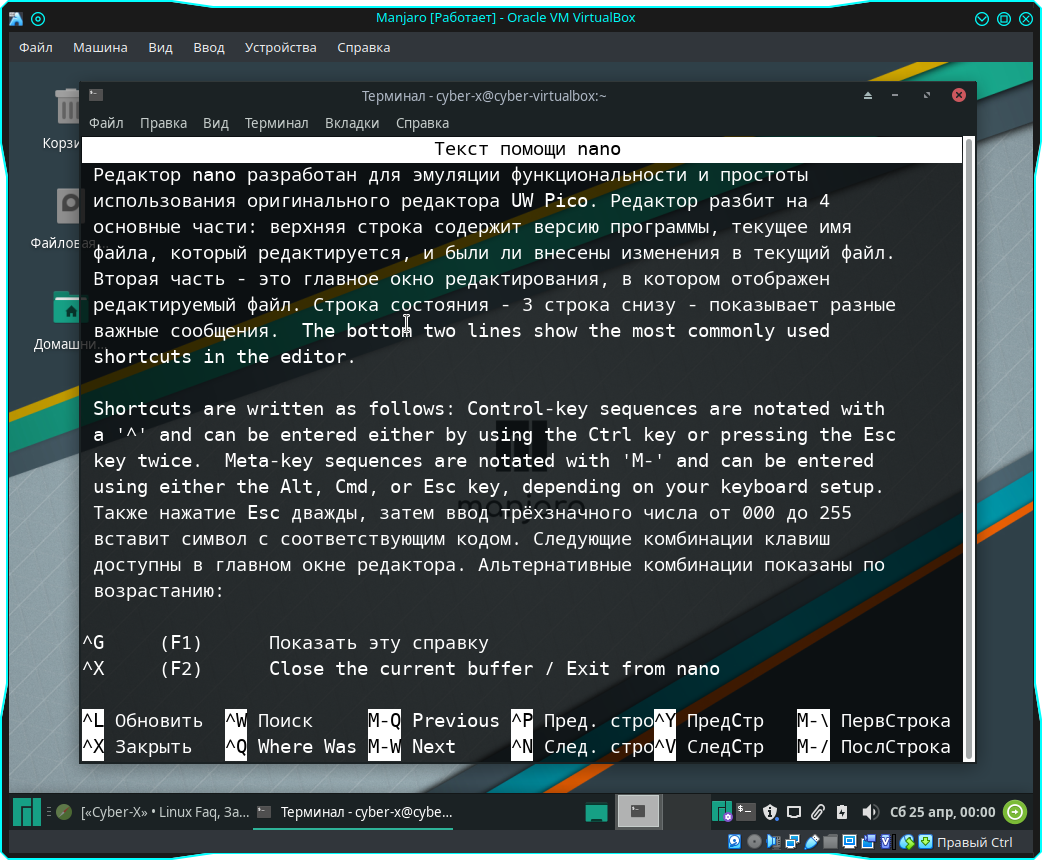Click the M-\ ПервСтрока shortcut label
Screen dimensions: 1042x860
tap(874, 720)
